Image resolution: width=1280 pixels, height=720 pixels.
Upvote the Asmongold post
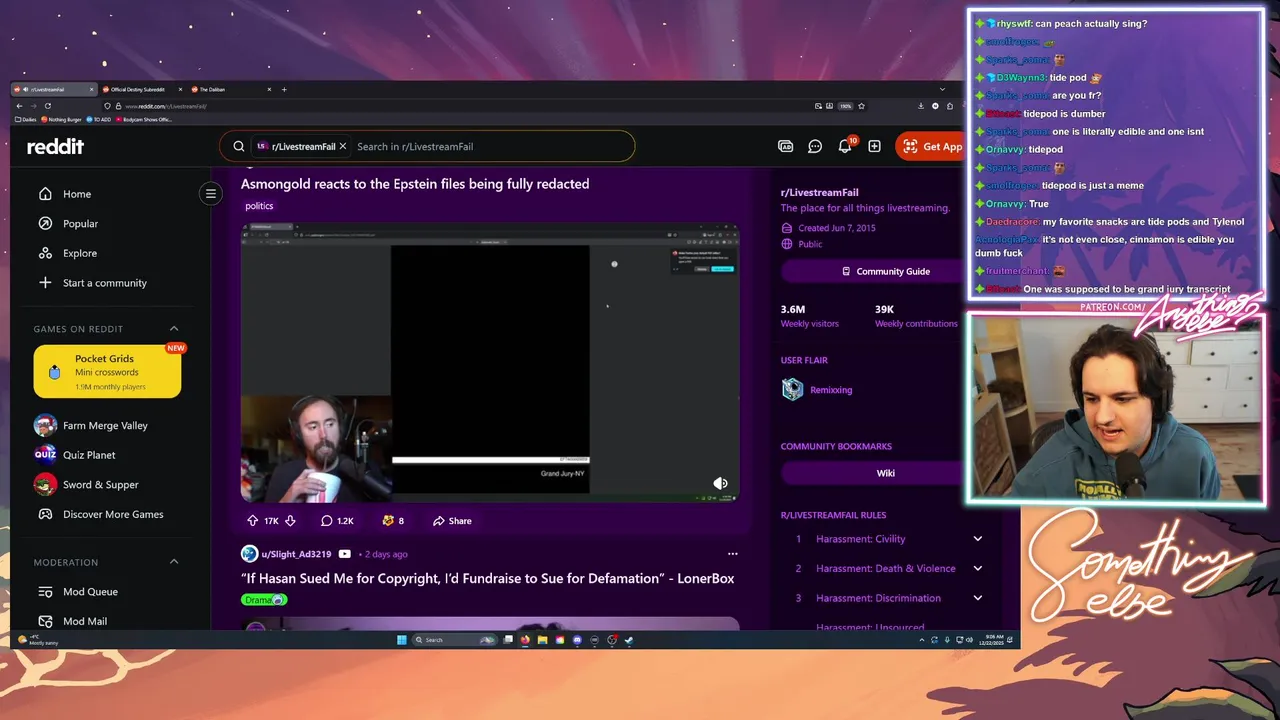point(253,521)
